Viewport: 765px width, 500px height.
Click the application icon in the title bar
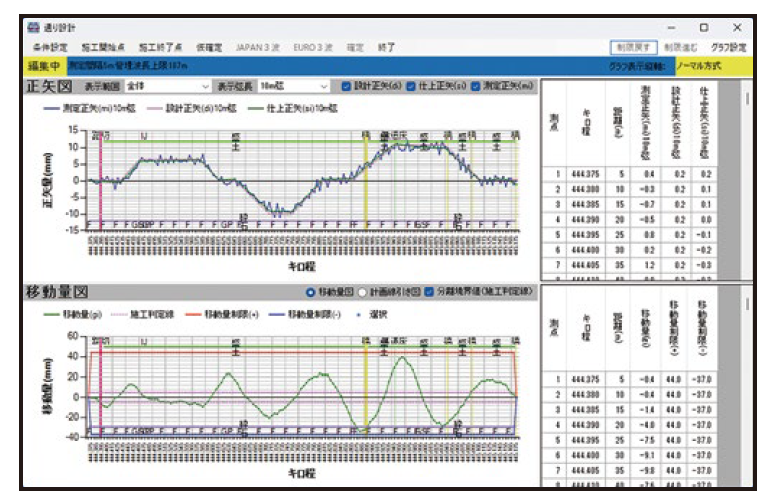point(33,29)
